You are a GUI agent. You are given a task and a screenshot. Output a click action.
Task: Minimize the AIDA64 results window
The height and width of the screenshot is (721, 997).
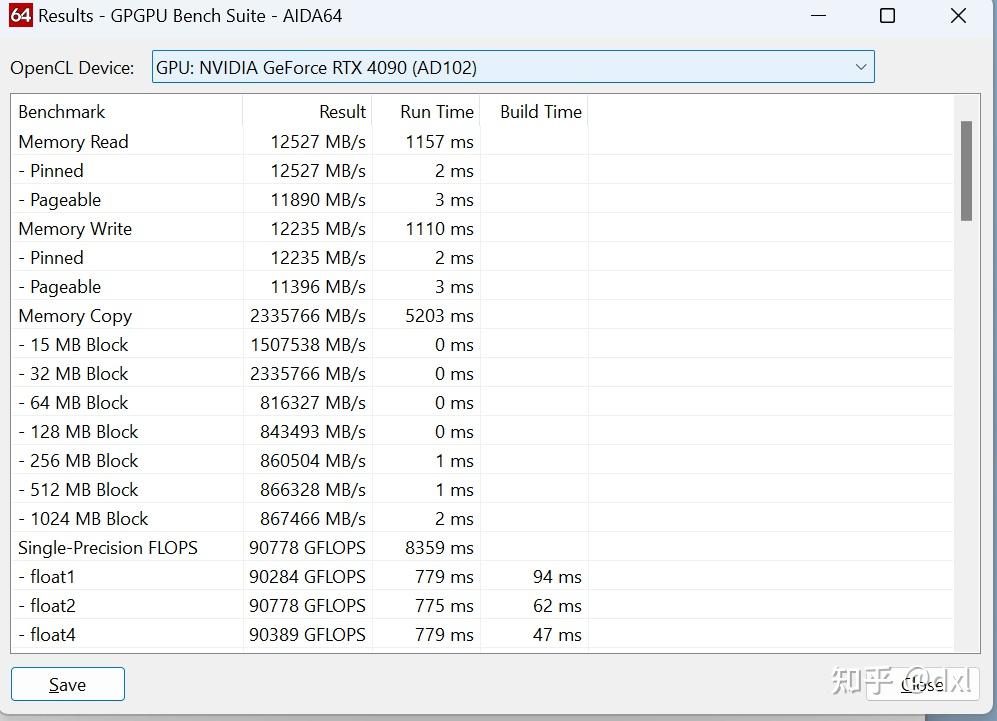(x=819, y=15)
